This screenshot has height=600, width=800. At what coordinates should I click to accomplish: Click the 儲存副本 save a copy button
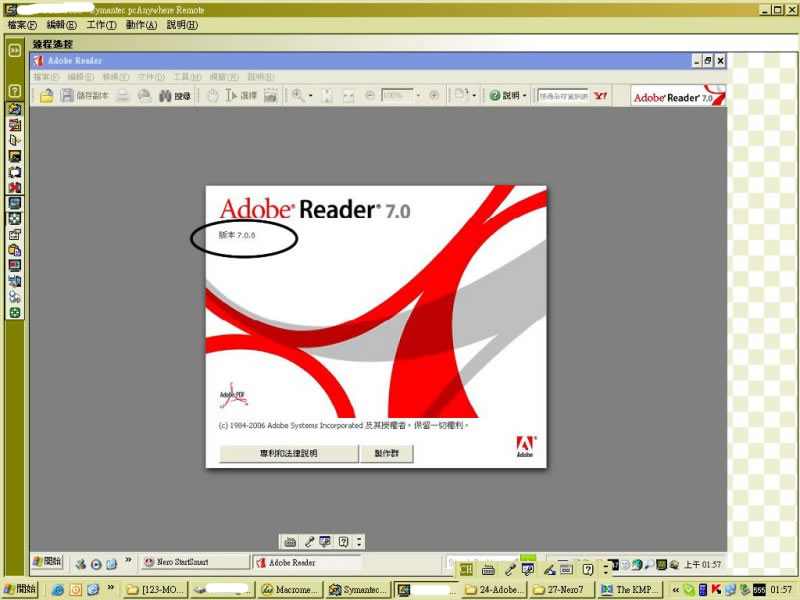click(84, 95)
